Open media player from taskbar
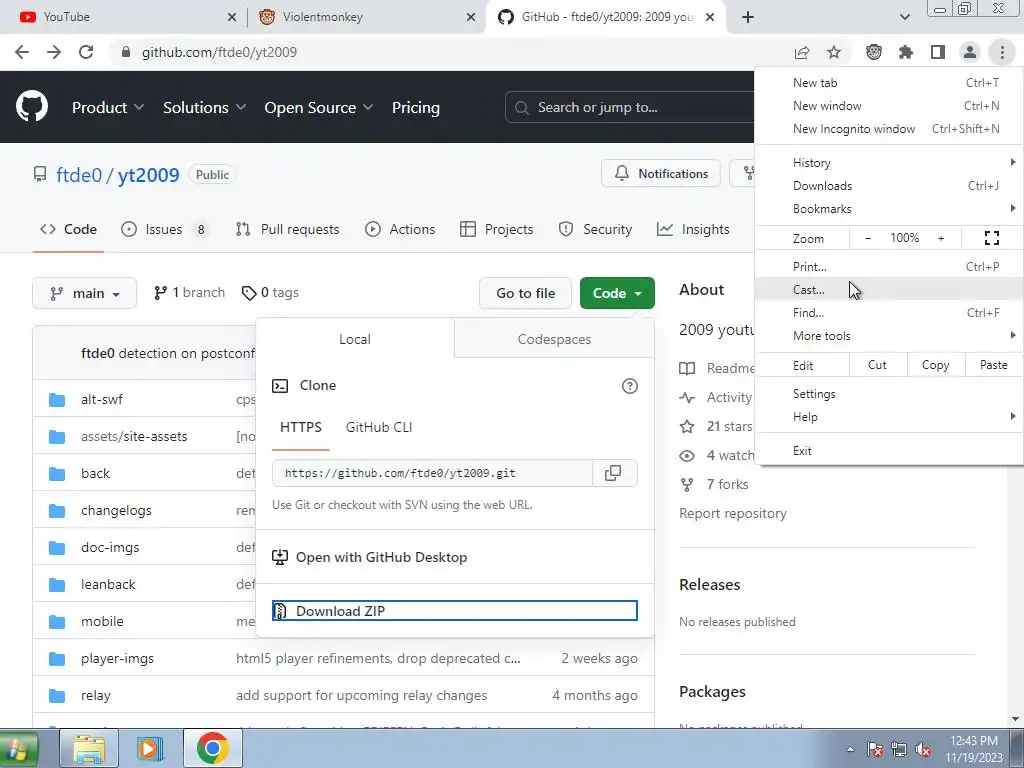Image resolution: width=1024 pixels, height=768 pixels. tap(150, 749)
